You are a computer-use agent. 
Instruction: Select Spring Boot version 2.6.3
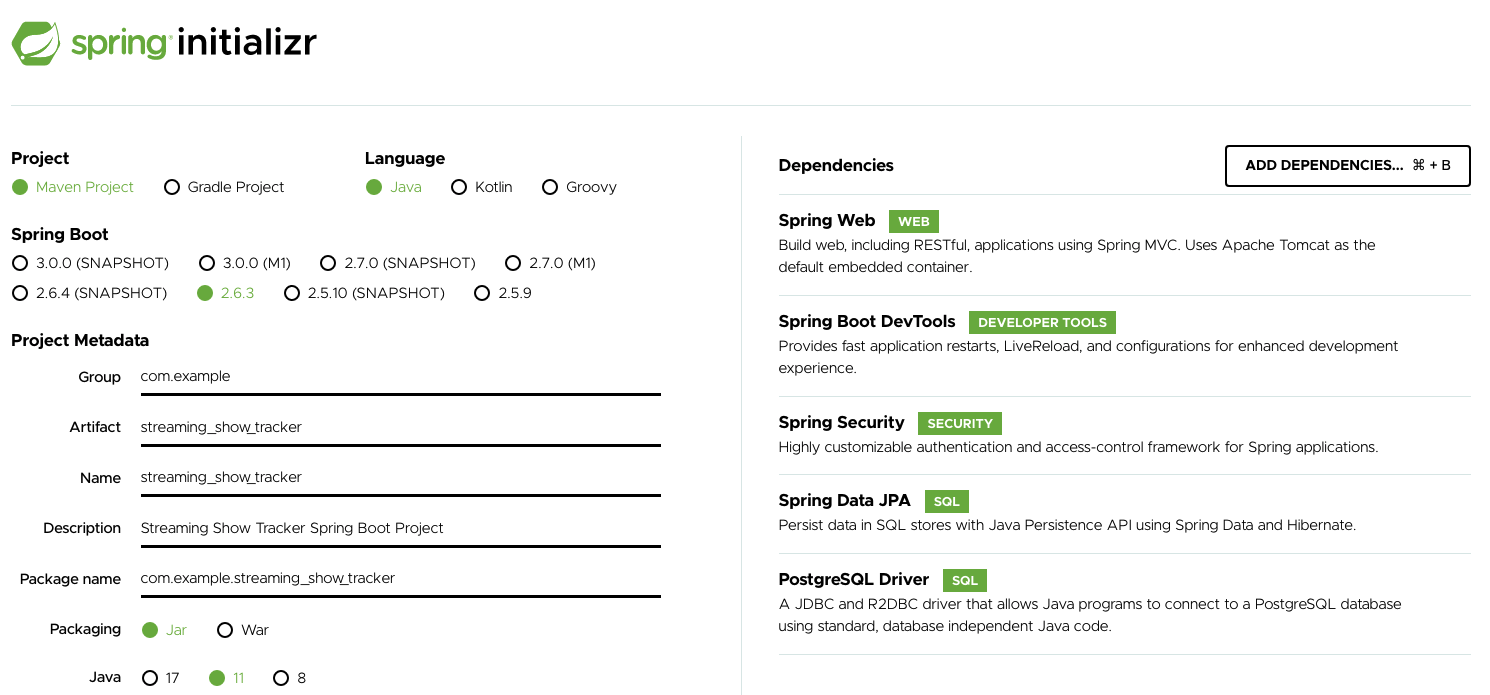point(226,293)
